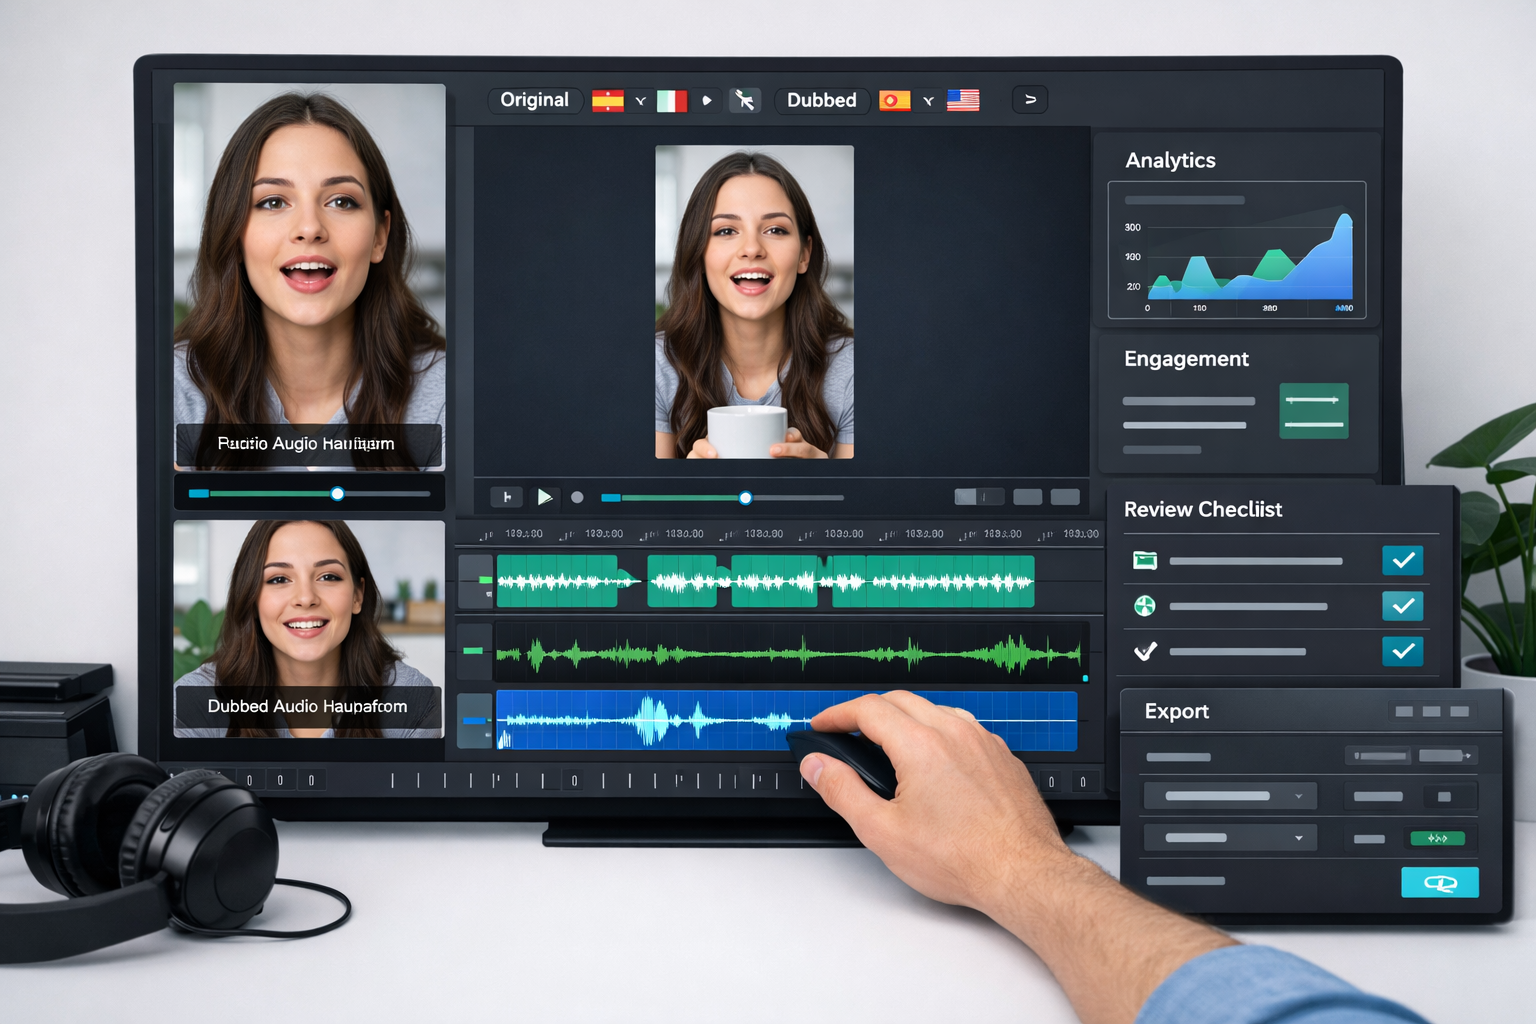Click the first small square in Export header
This screenshot has width=1536, height=1024.
click(1404, 711)
